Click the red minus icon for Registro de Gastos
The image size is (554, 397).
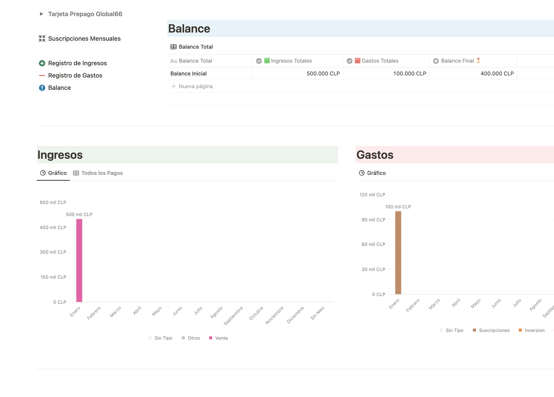(x=42, y=76)
